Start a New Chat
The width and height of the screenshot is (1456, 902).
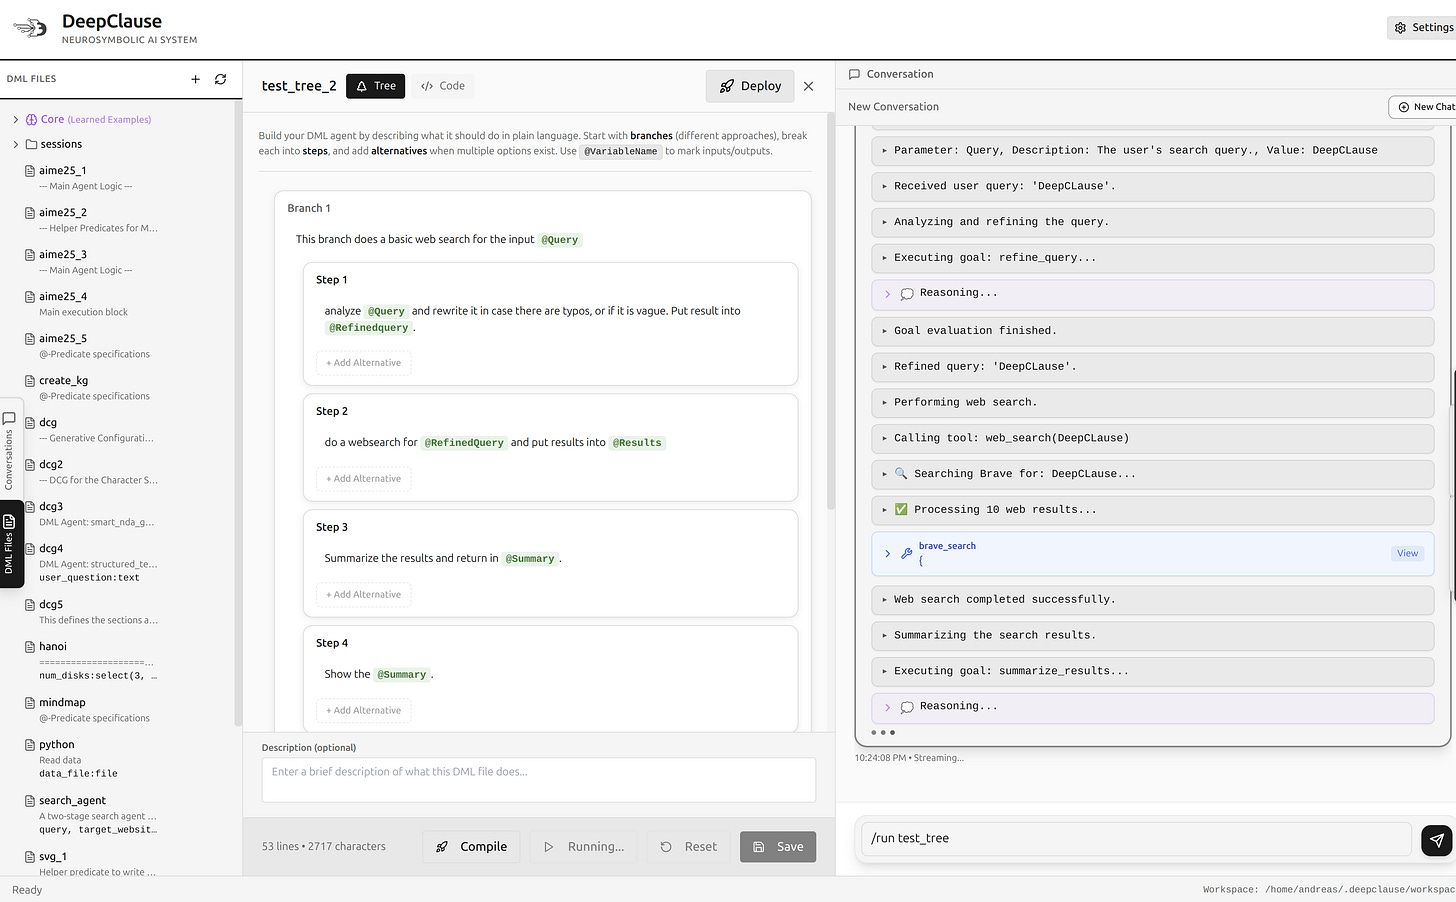point(1424,107)
